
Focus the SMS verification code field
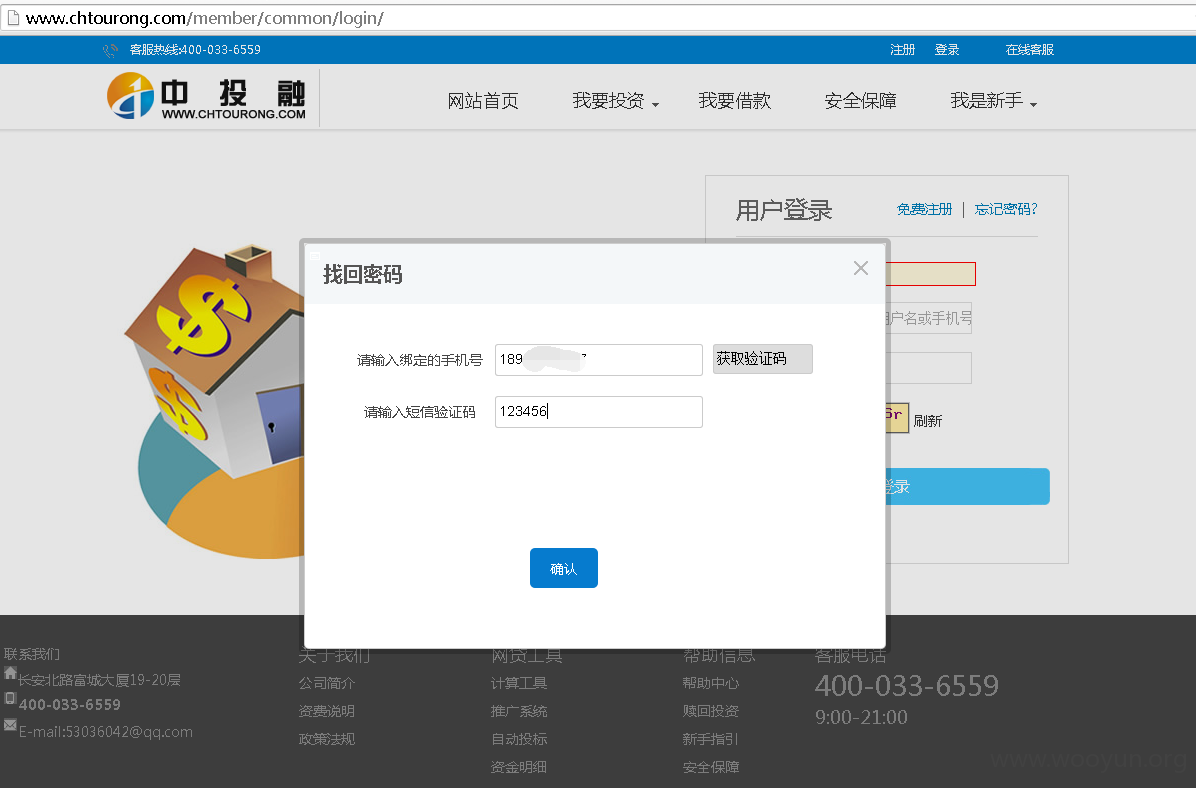599,412
